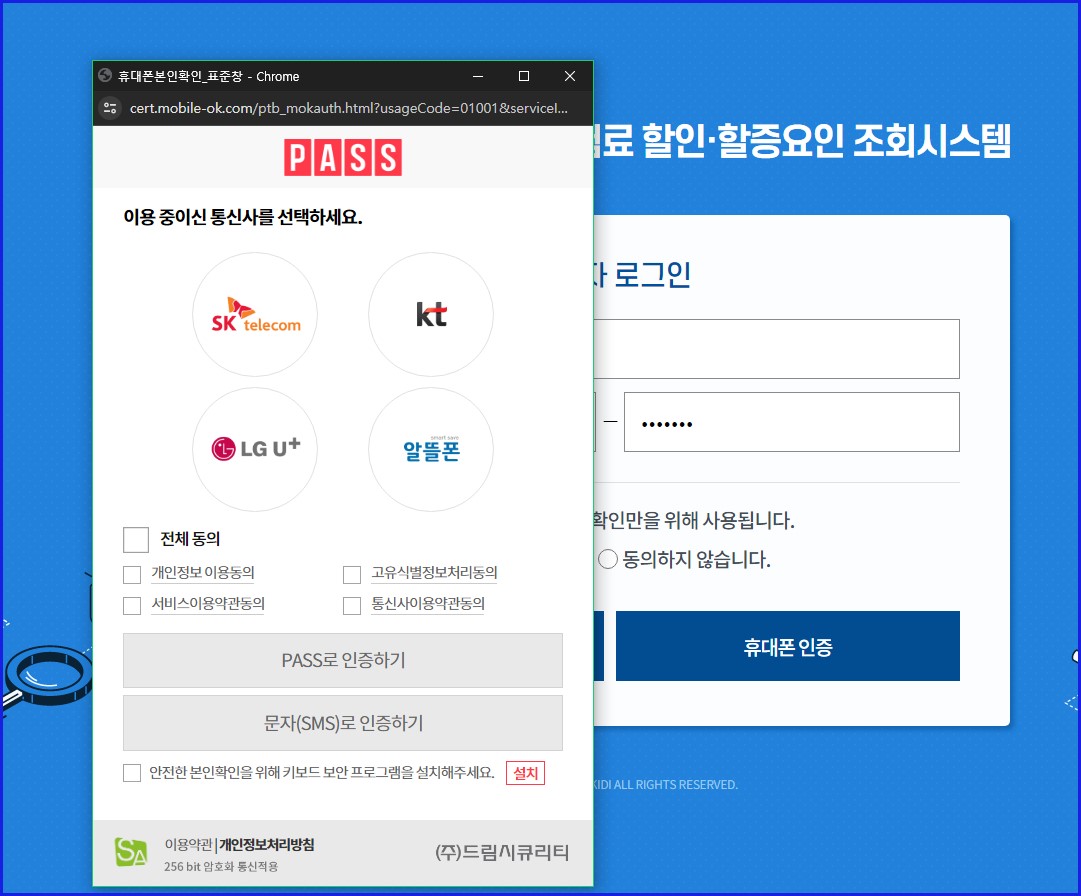Check the 전체 동의 checkbox
1081x896 pixels.
pyautogui.click(x=136, y=540)
